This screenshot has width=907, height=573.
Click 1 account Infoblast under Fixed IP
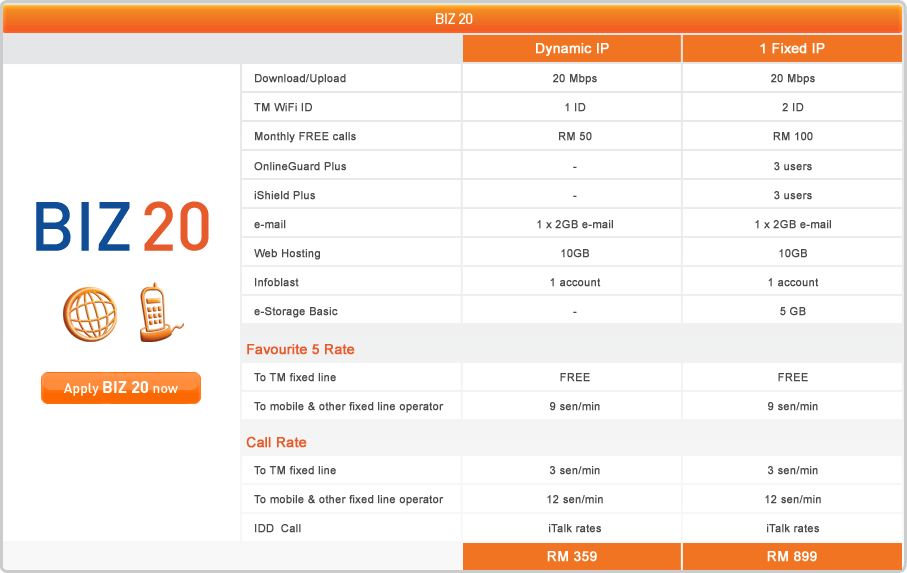(x=792, y=282)
